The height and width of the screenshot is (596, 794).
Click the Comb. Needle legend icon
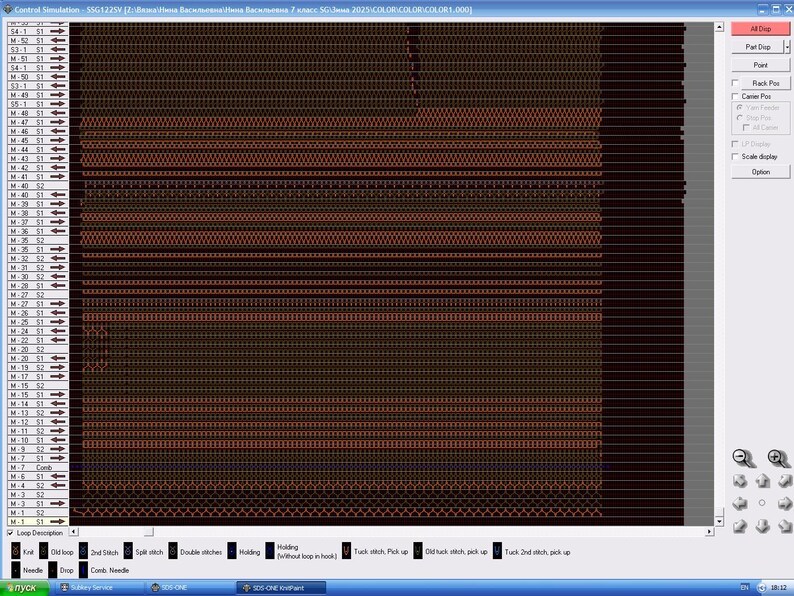click(84, 570)
